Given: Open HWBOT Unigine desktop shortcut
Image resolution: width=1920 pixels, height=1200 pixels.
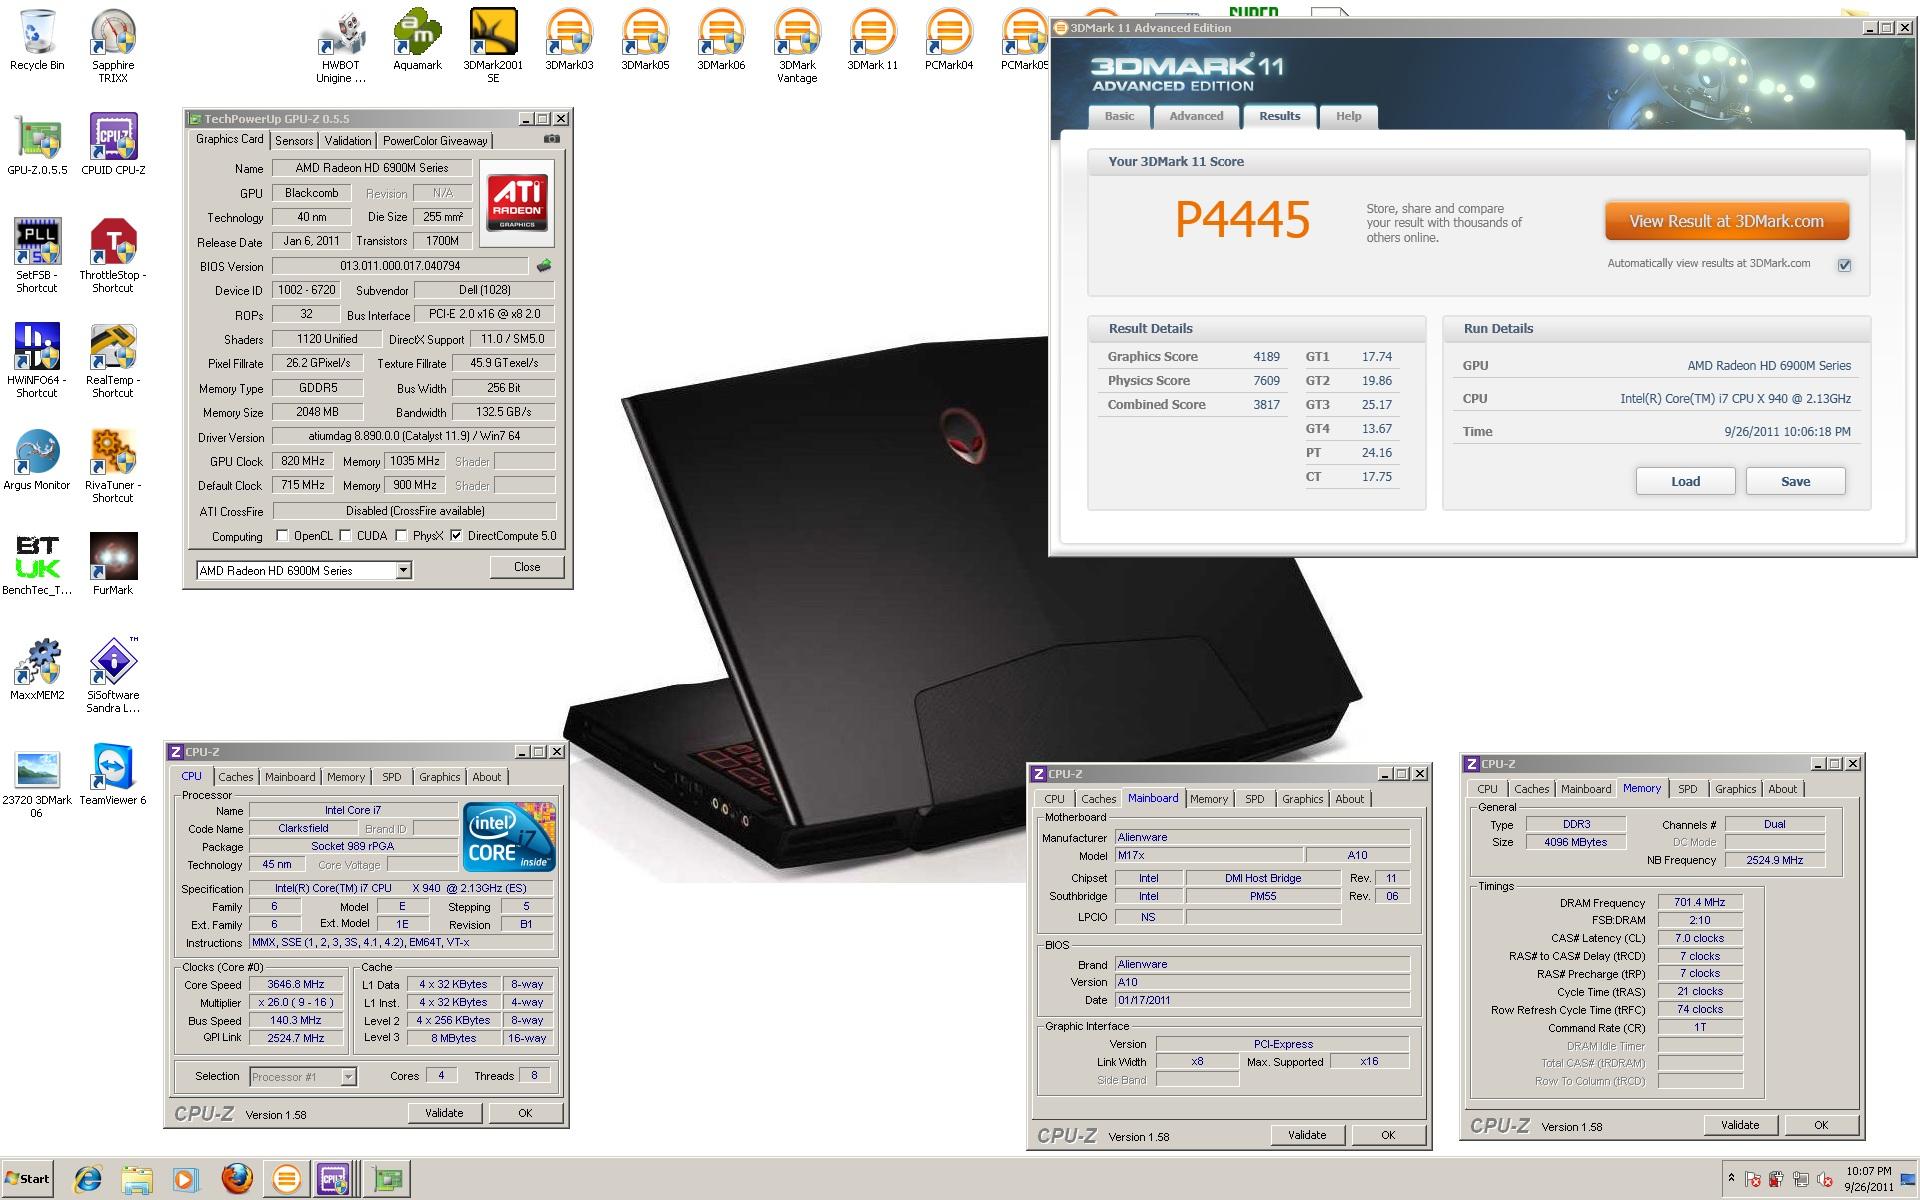Looking at the screenshot, I should (341, 45).
